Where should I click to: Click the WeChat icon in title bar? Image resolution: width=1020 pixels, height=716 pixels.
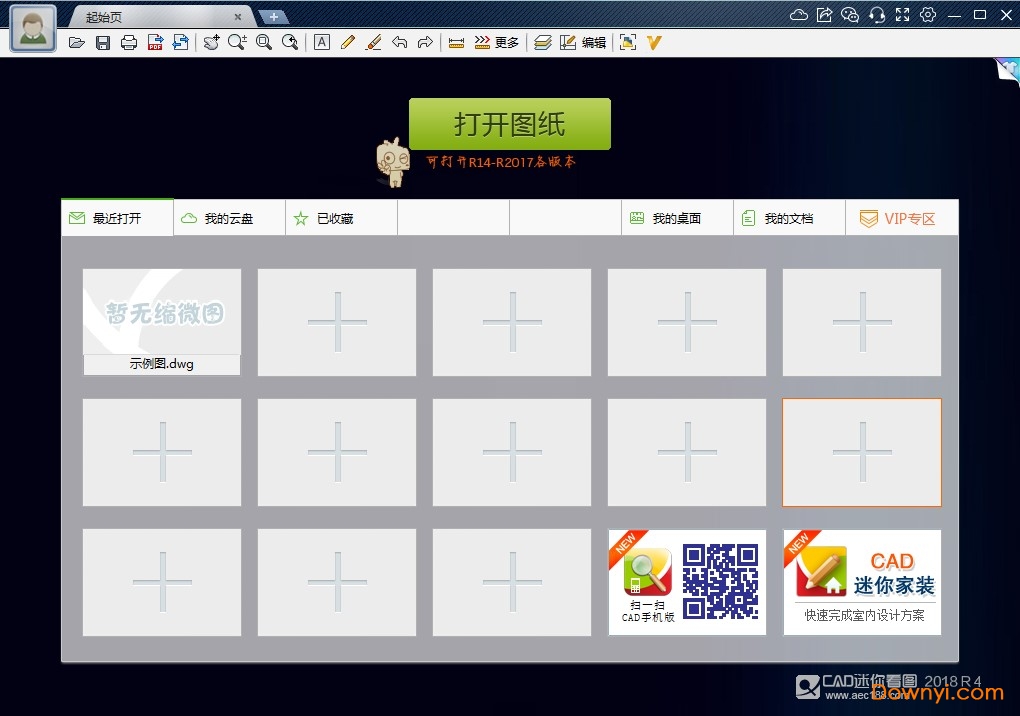(850, 15)
